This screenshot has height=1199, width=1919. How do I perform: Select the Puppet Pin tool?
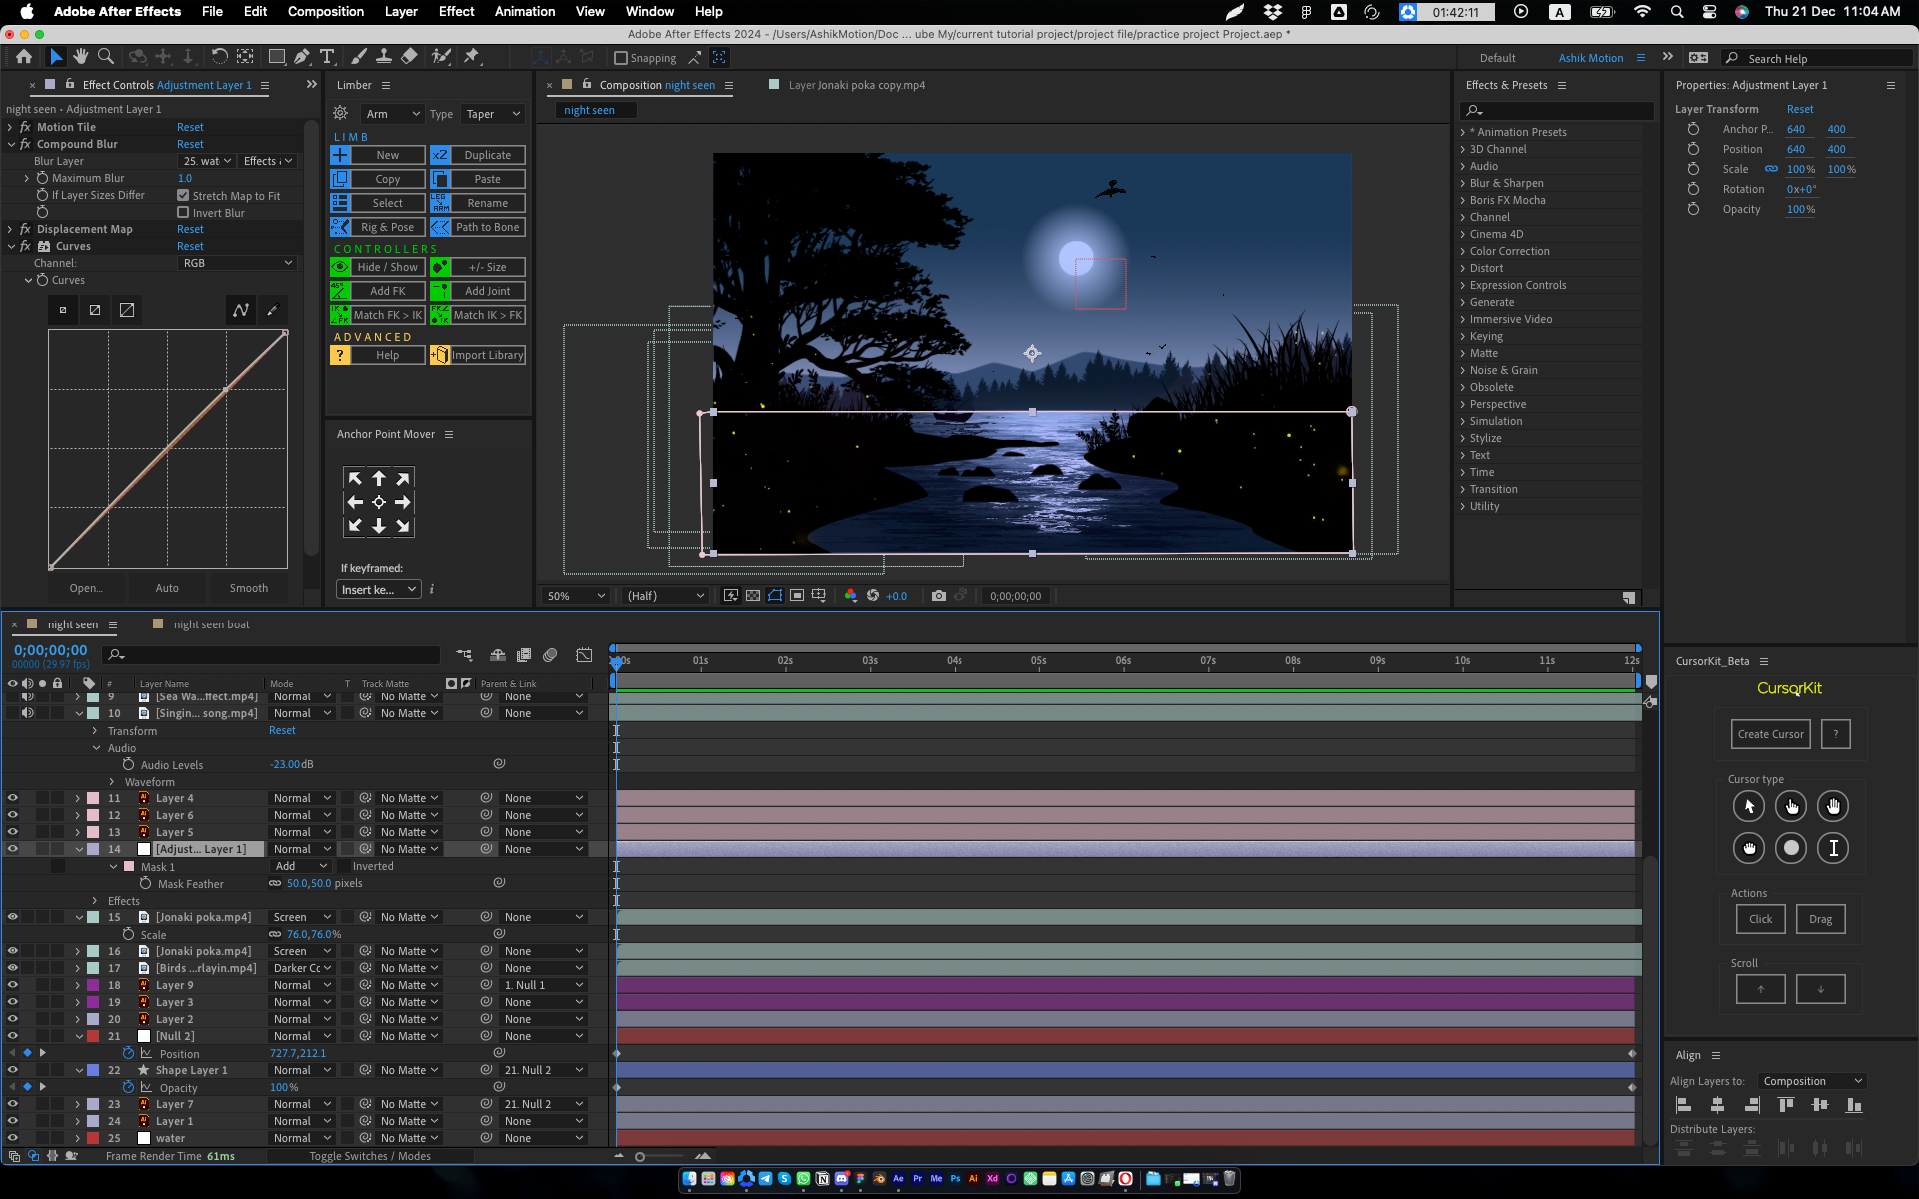point(471,57)
